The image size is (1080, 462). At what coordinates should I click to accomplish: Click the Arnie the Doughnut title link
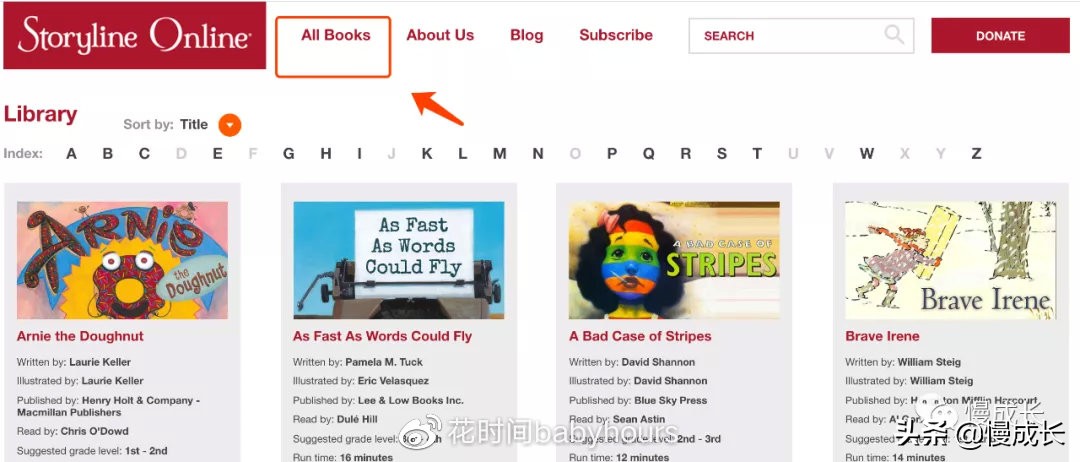[x=80, y=336]
